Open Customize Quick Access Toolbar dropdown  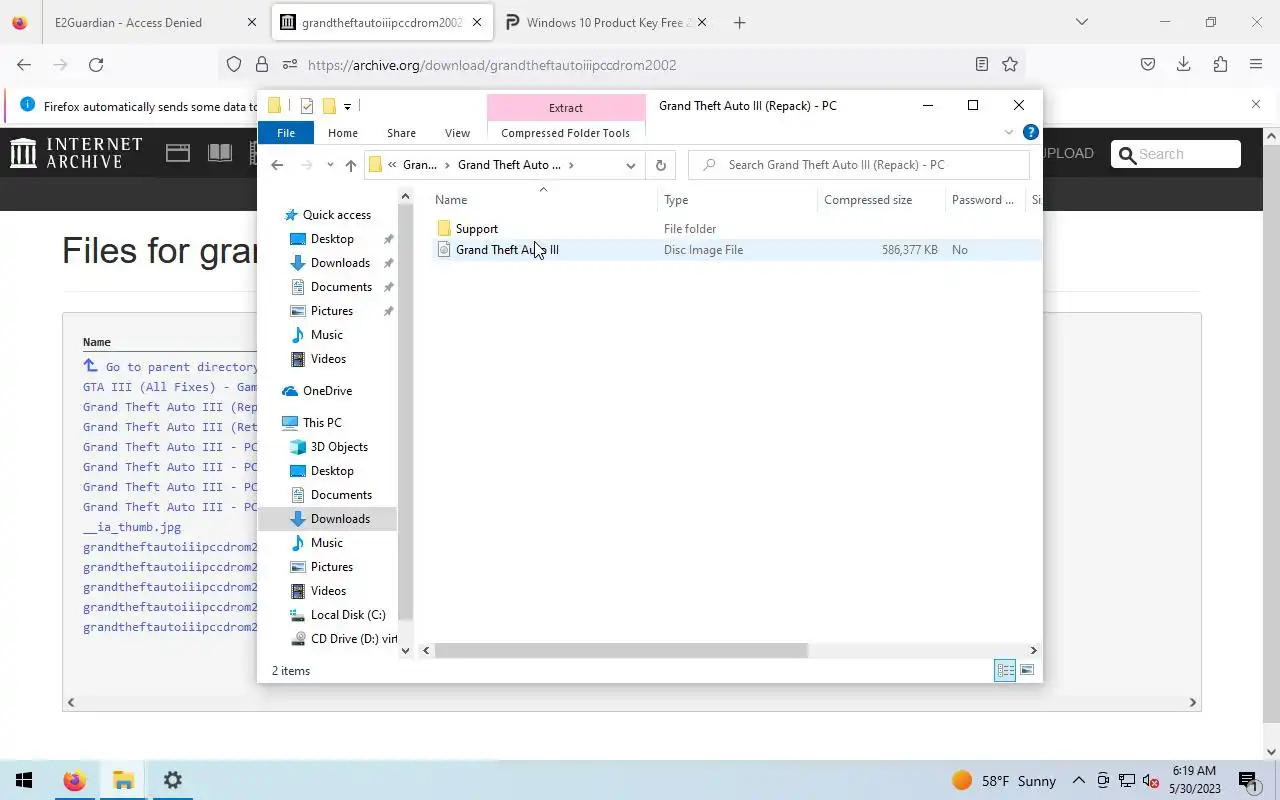point(347,106)
